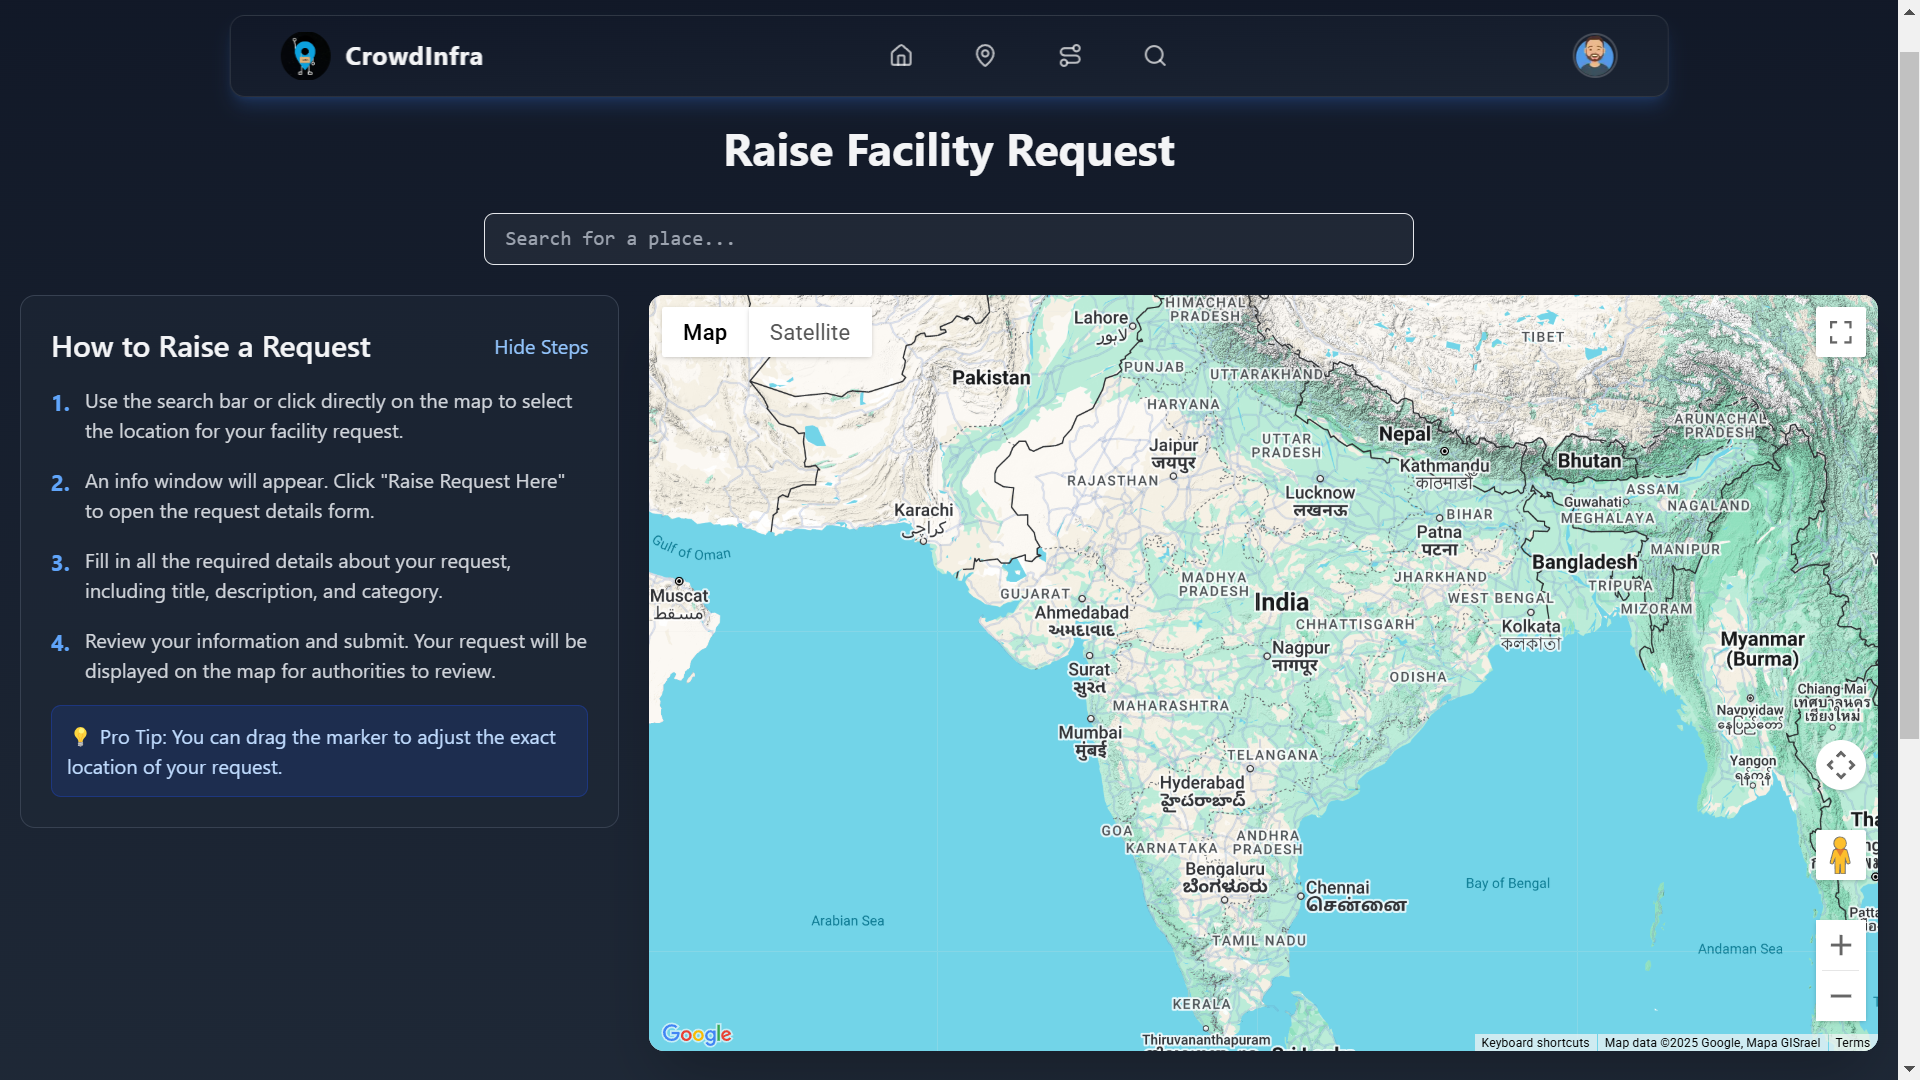Viewport: 1920px width, 1080px height.
Task: Select the Map view tab
Action: click(704, 333)
